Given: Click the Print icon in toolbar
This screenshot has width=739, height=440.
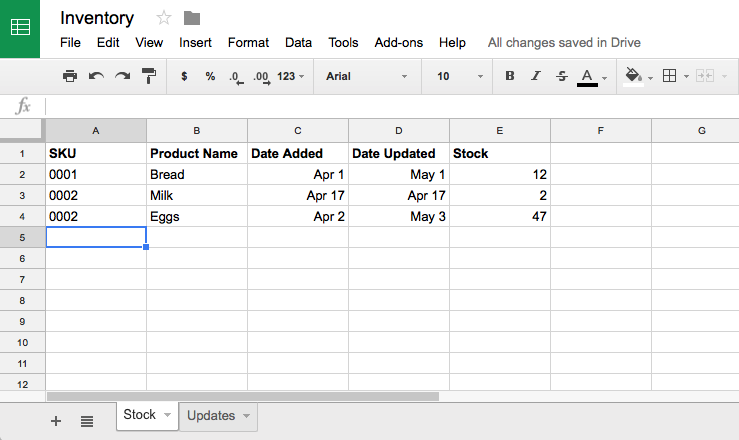Looking at the screenshot, I should point(70,76).
